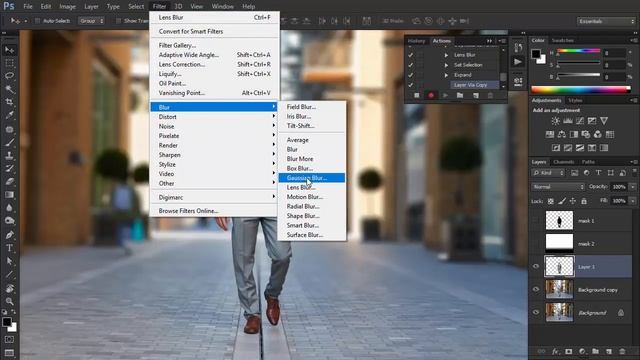Screen dimensions: 640x360
Task: Click the hue H slider
Action: pos(579,52)
